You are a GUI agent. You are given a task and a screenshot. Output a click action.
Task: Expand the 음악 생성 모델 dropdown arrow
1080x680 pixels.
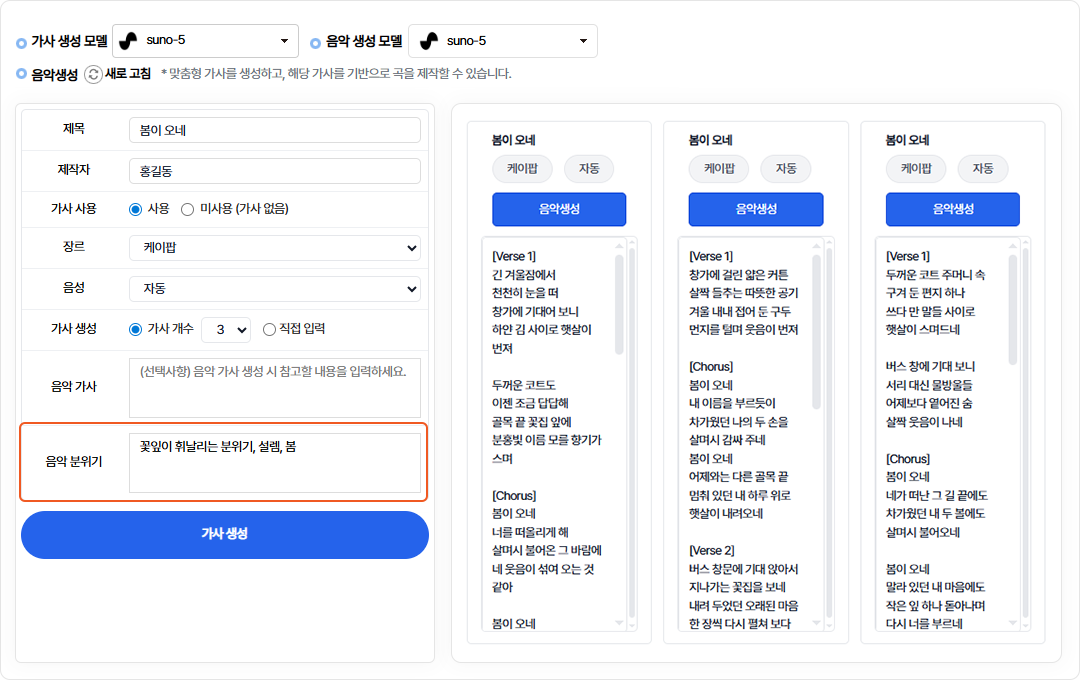(583, 41)
